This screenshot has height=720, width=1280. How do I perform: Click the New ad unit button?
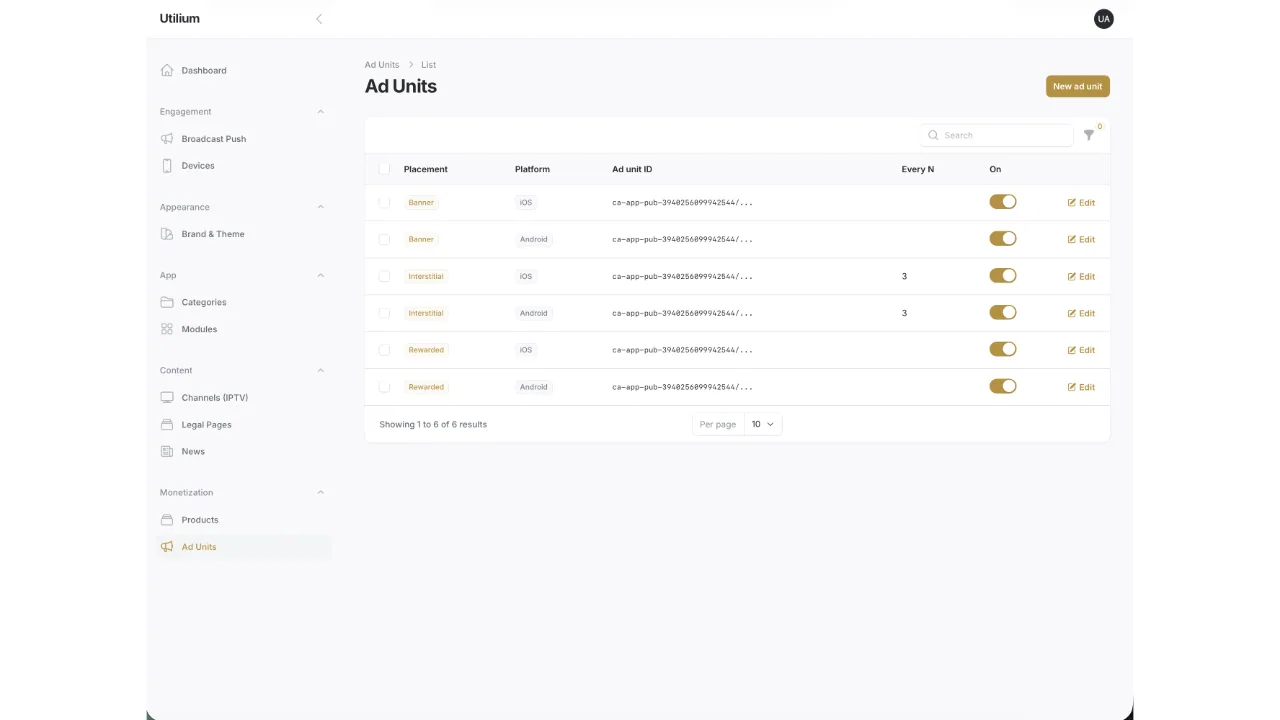(x=1078, y=86)
